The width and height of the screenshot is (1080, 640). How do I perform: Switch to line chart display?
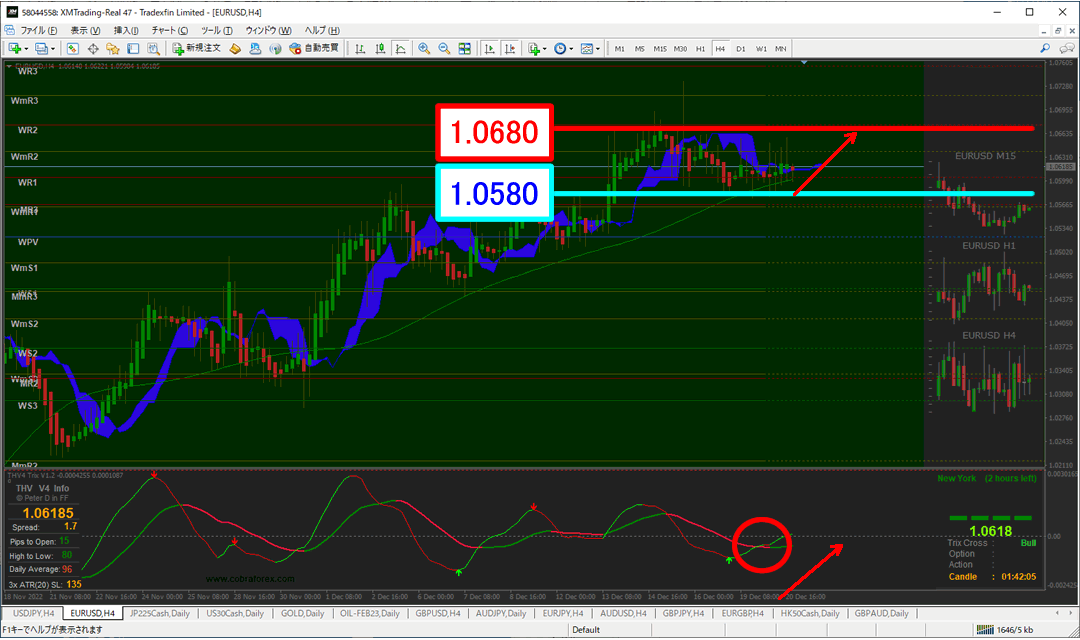(x=400, y=48)
